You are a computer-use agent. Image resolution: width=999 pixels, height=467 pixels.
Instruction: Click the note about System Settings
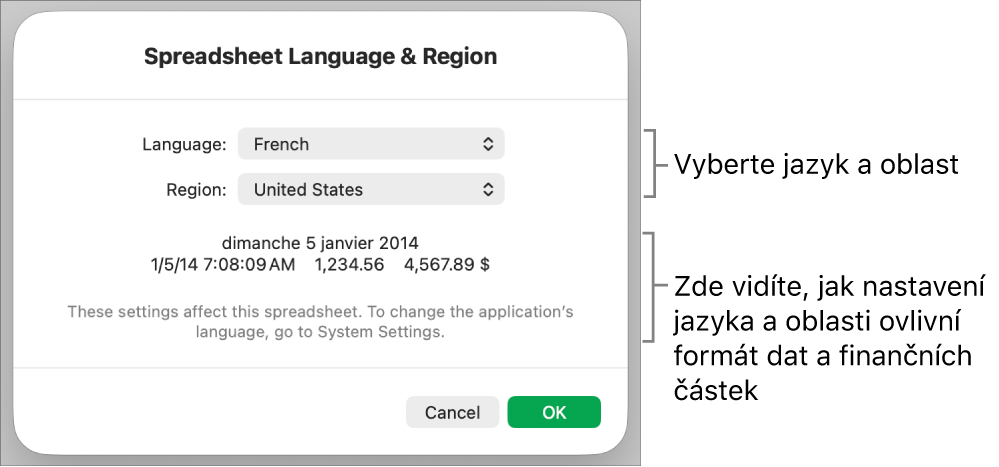click(x=320, y=321)
